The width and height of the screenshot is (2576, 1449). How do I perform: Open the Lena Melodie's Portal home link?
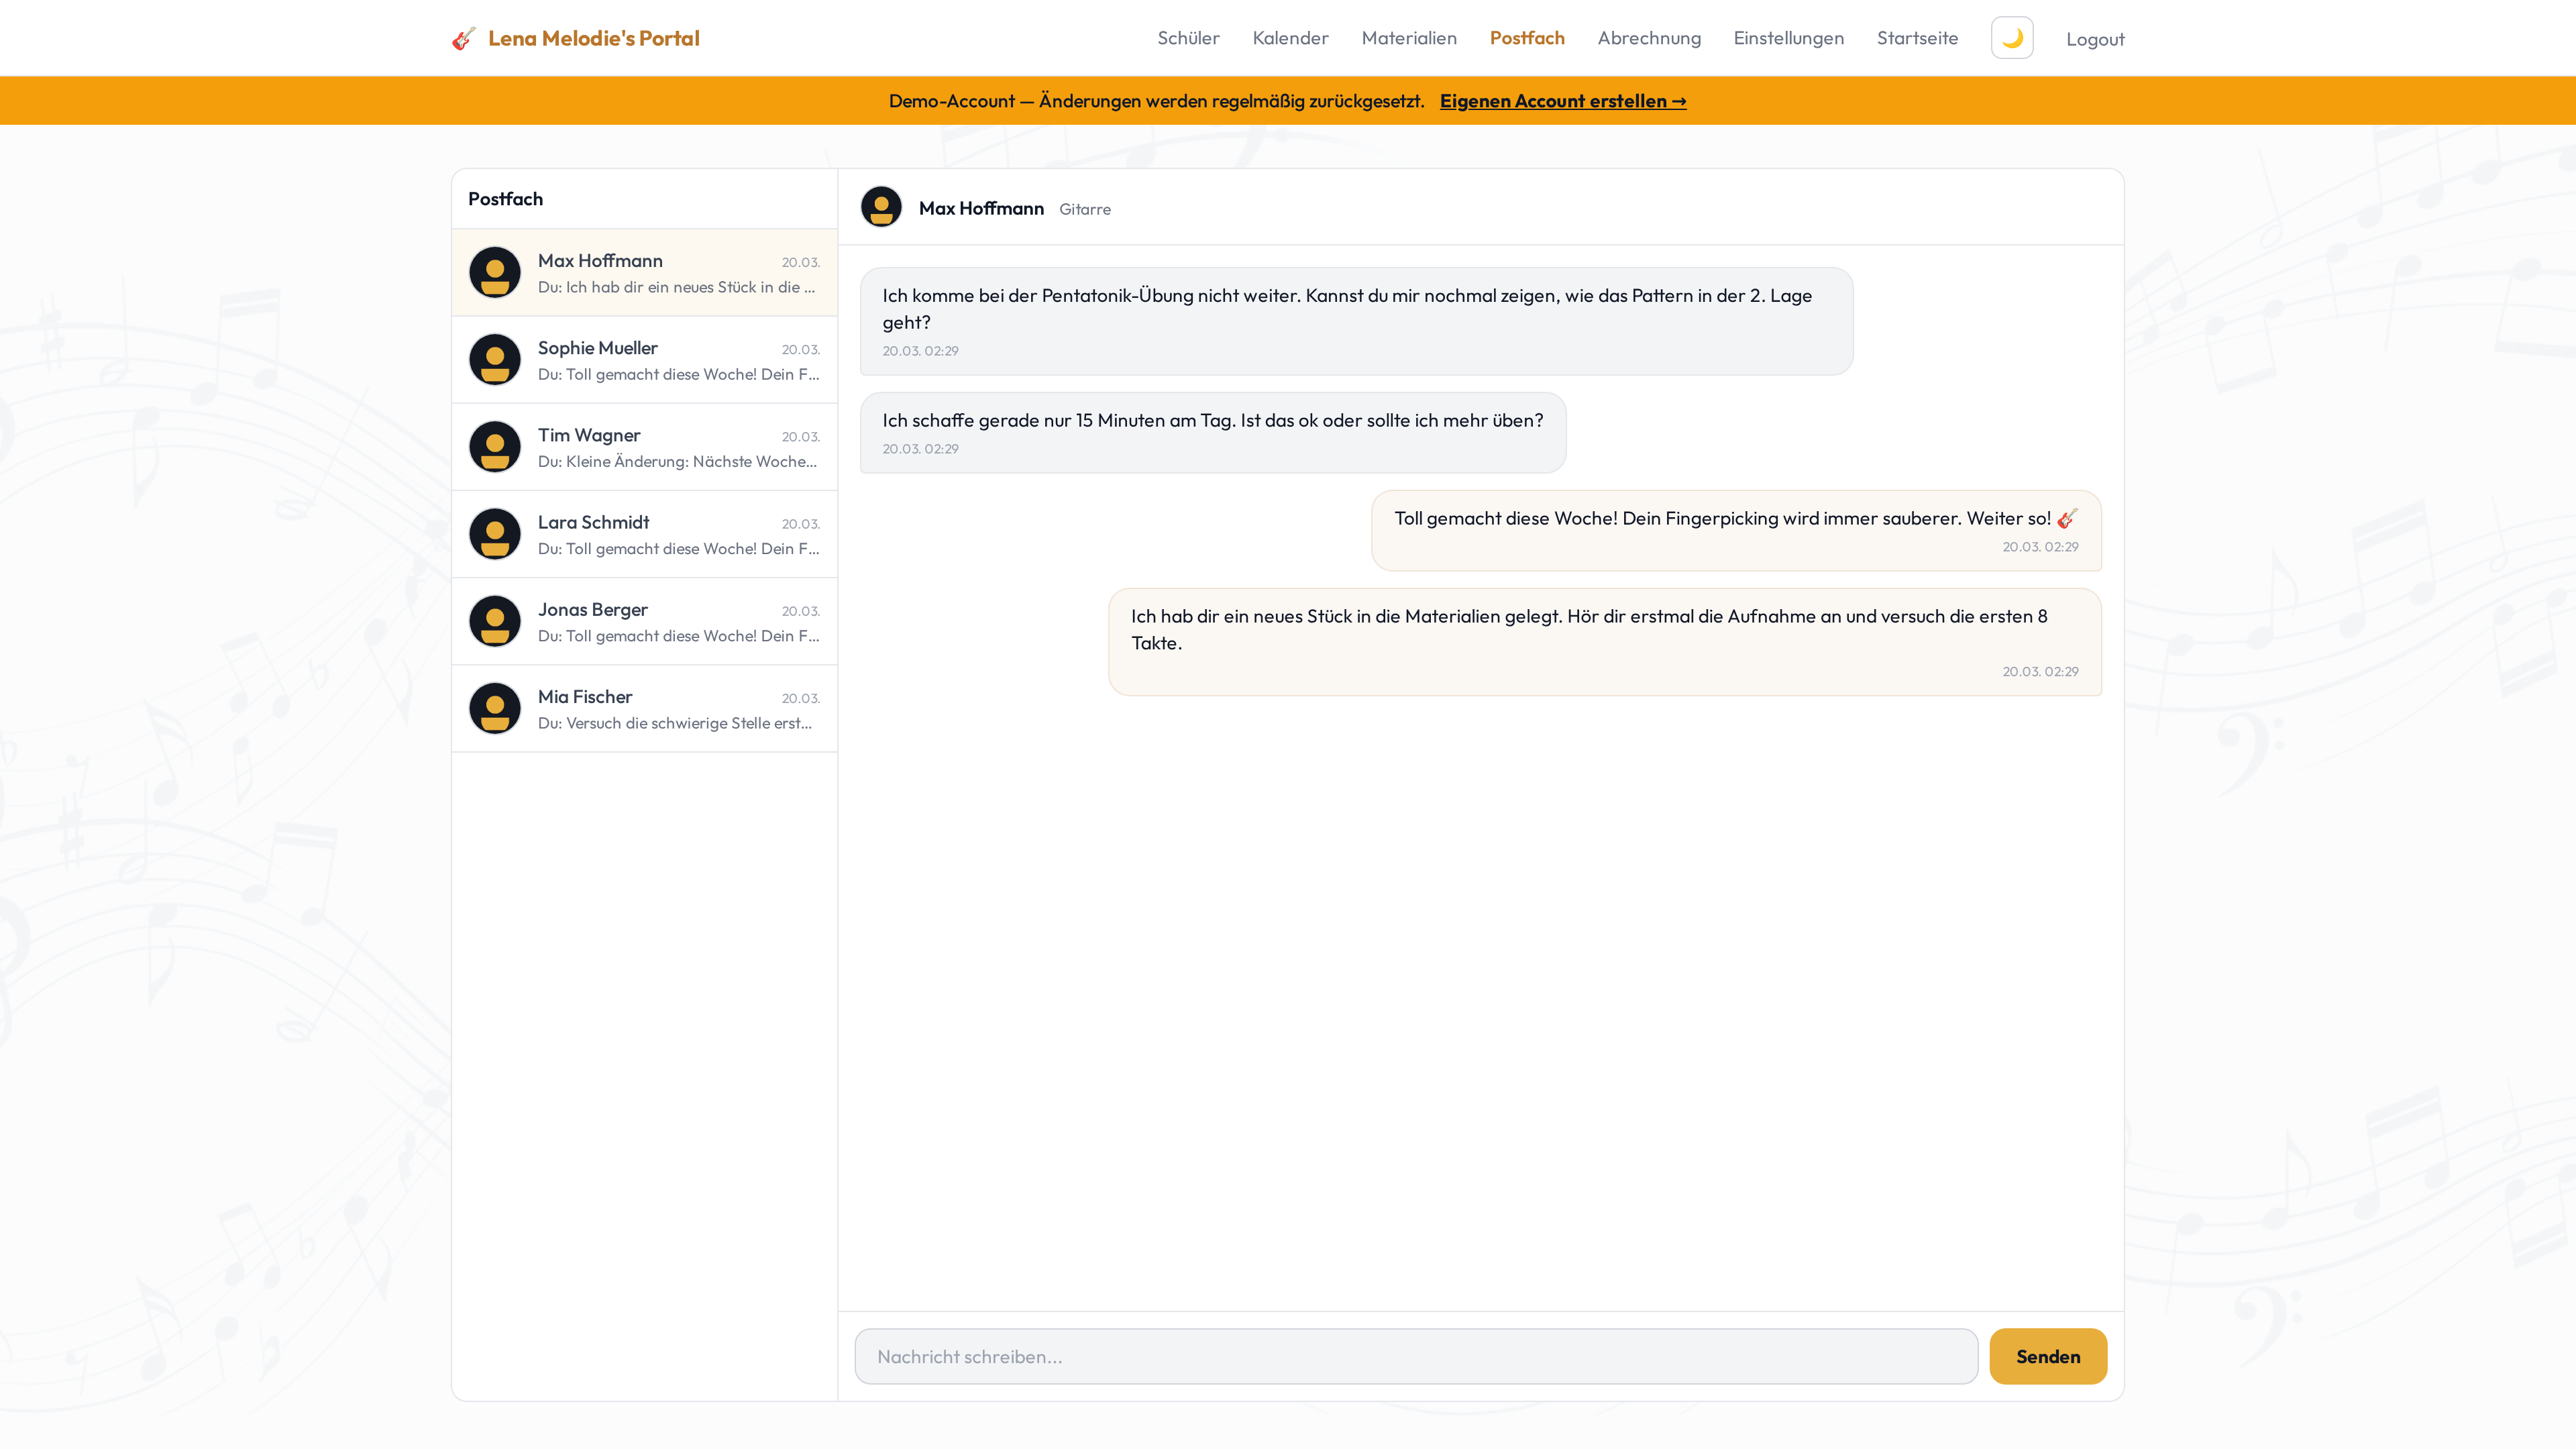(593, 38)
